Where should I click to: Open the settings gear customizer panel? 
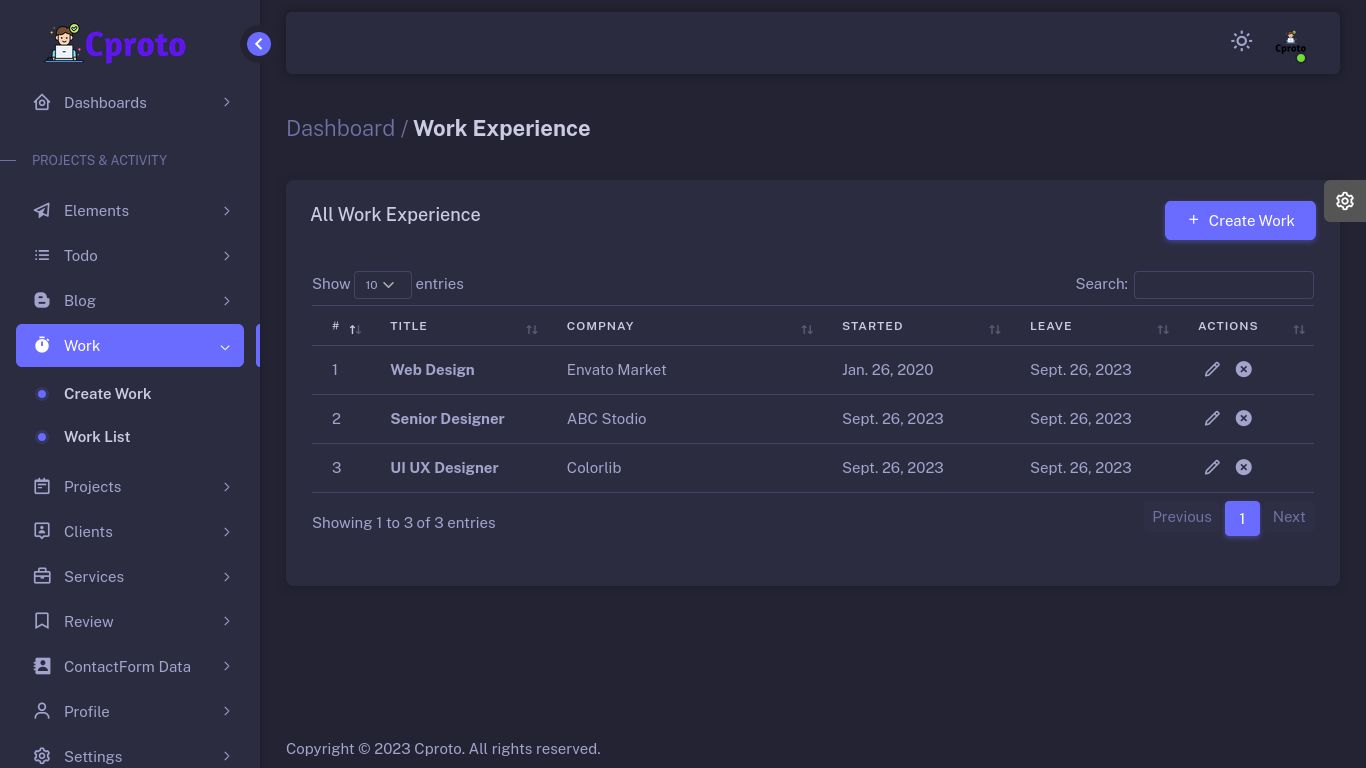1344,201
